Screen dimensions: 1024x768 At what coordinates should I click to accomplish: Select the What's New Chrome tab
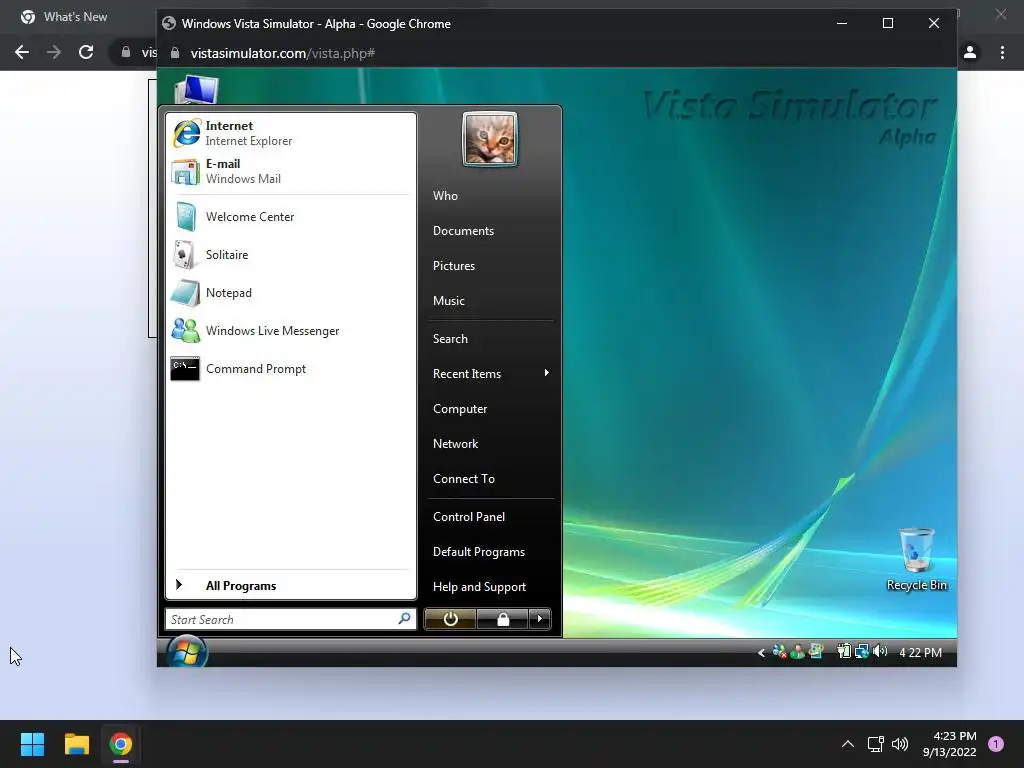tap(75, 17)
